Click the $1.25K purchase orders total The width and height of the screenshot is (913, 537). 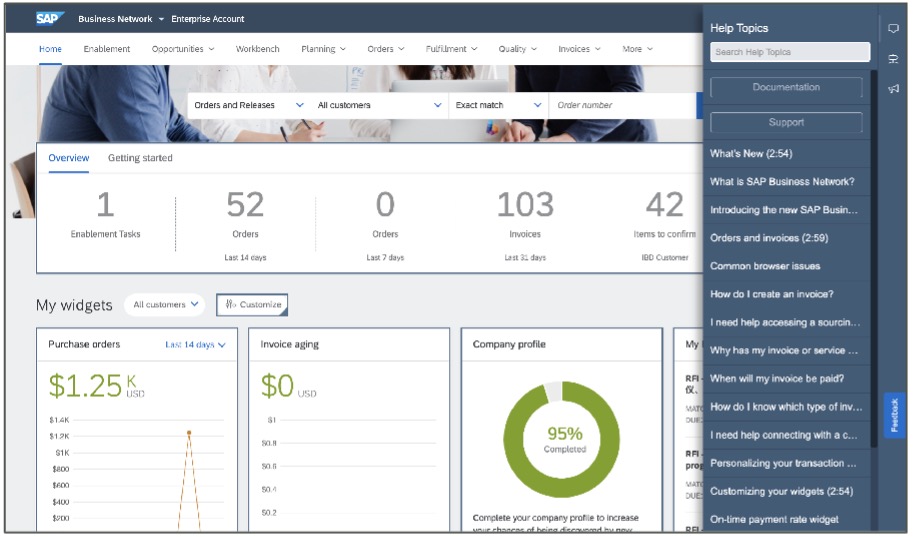tap(96, 386)
